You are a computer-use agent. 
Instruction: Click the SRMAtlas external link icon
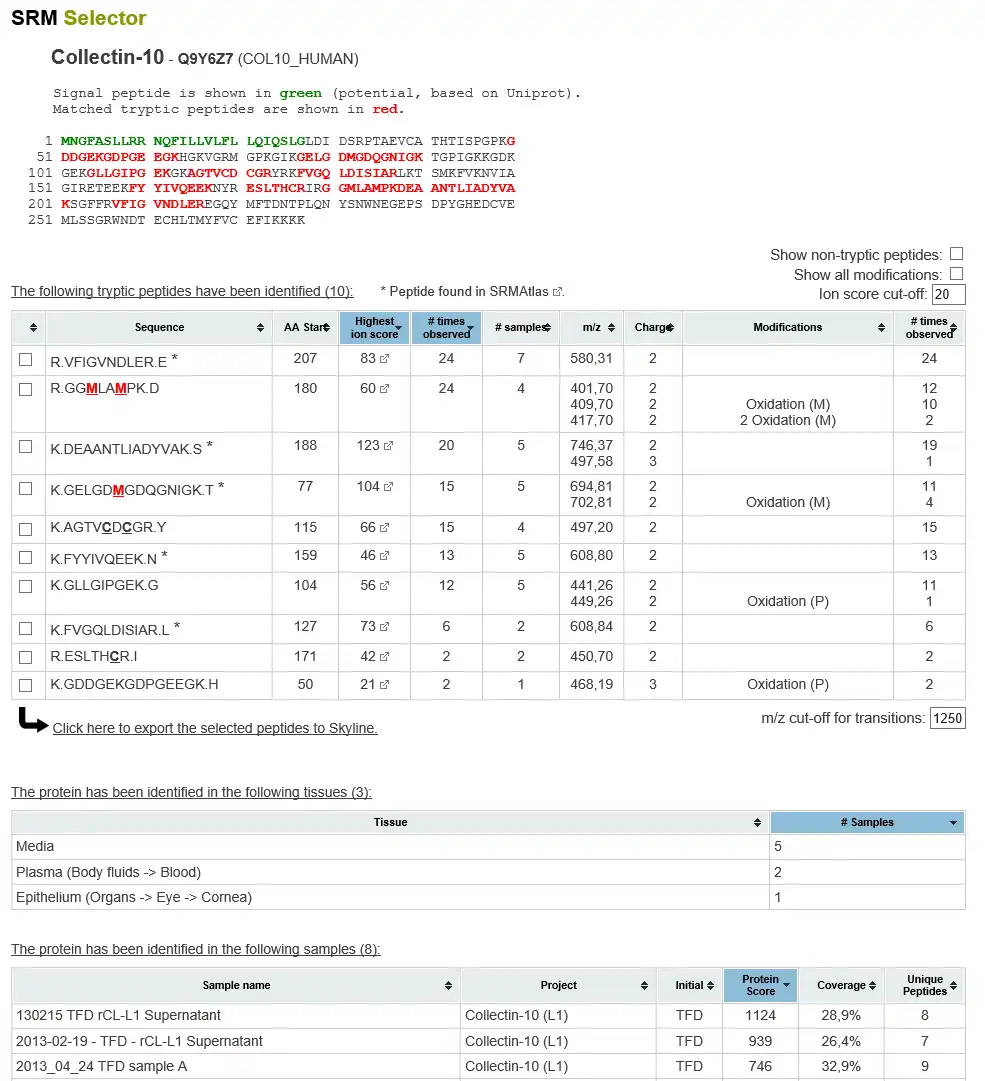(558, 292)
